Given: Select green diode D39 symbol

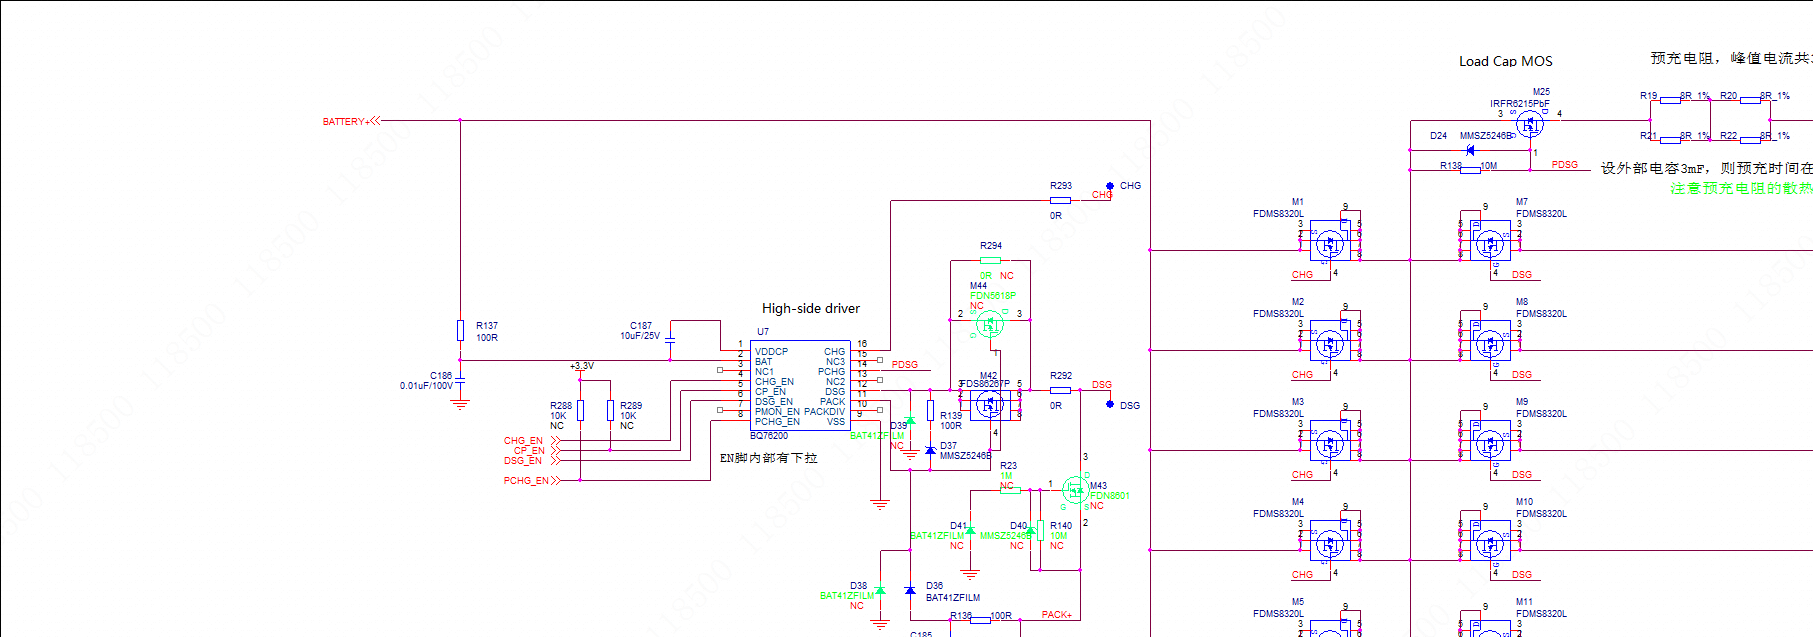Looking at the screenshot, I should click(910, 421).
